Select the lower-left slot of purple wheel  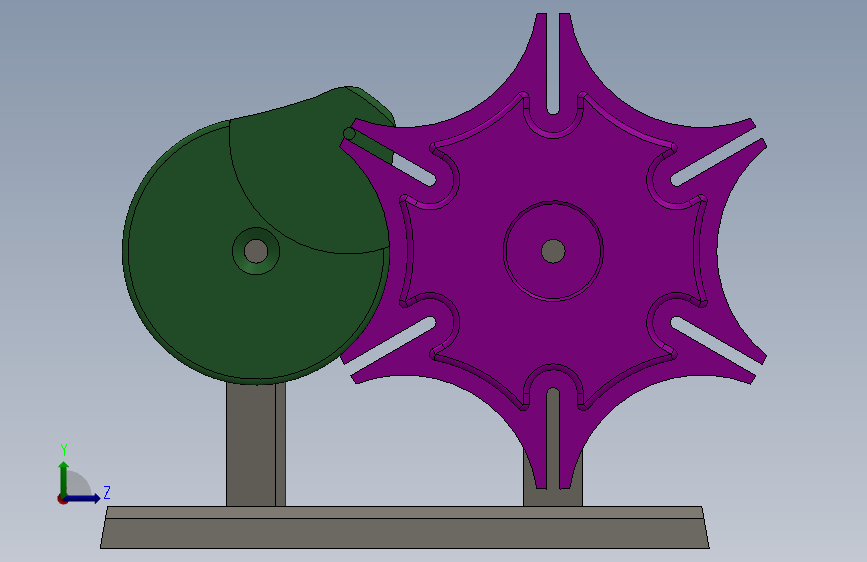[391, 344]
